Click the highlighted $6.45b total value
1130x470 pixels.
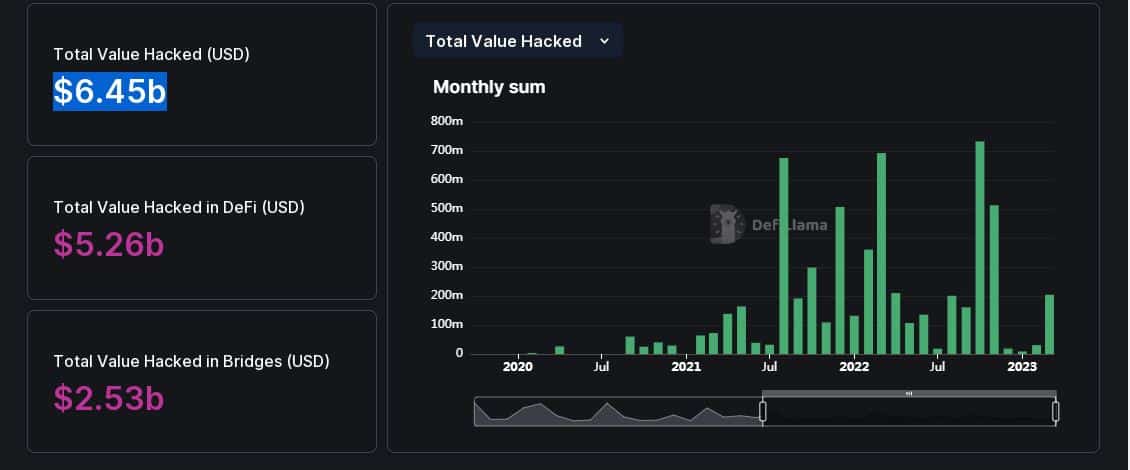[x=110, y=92]
